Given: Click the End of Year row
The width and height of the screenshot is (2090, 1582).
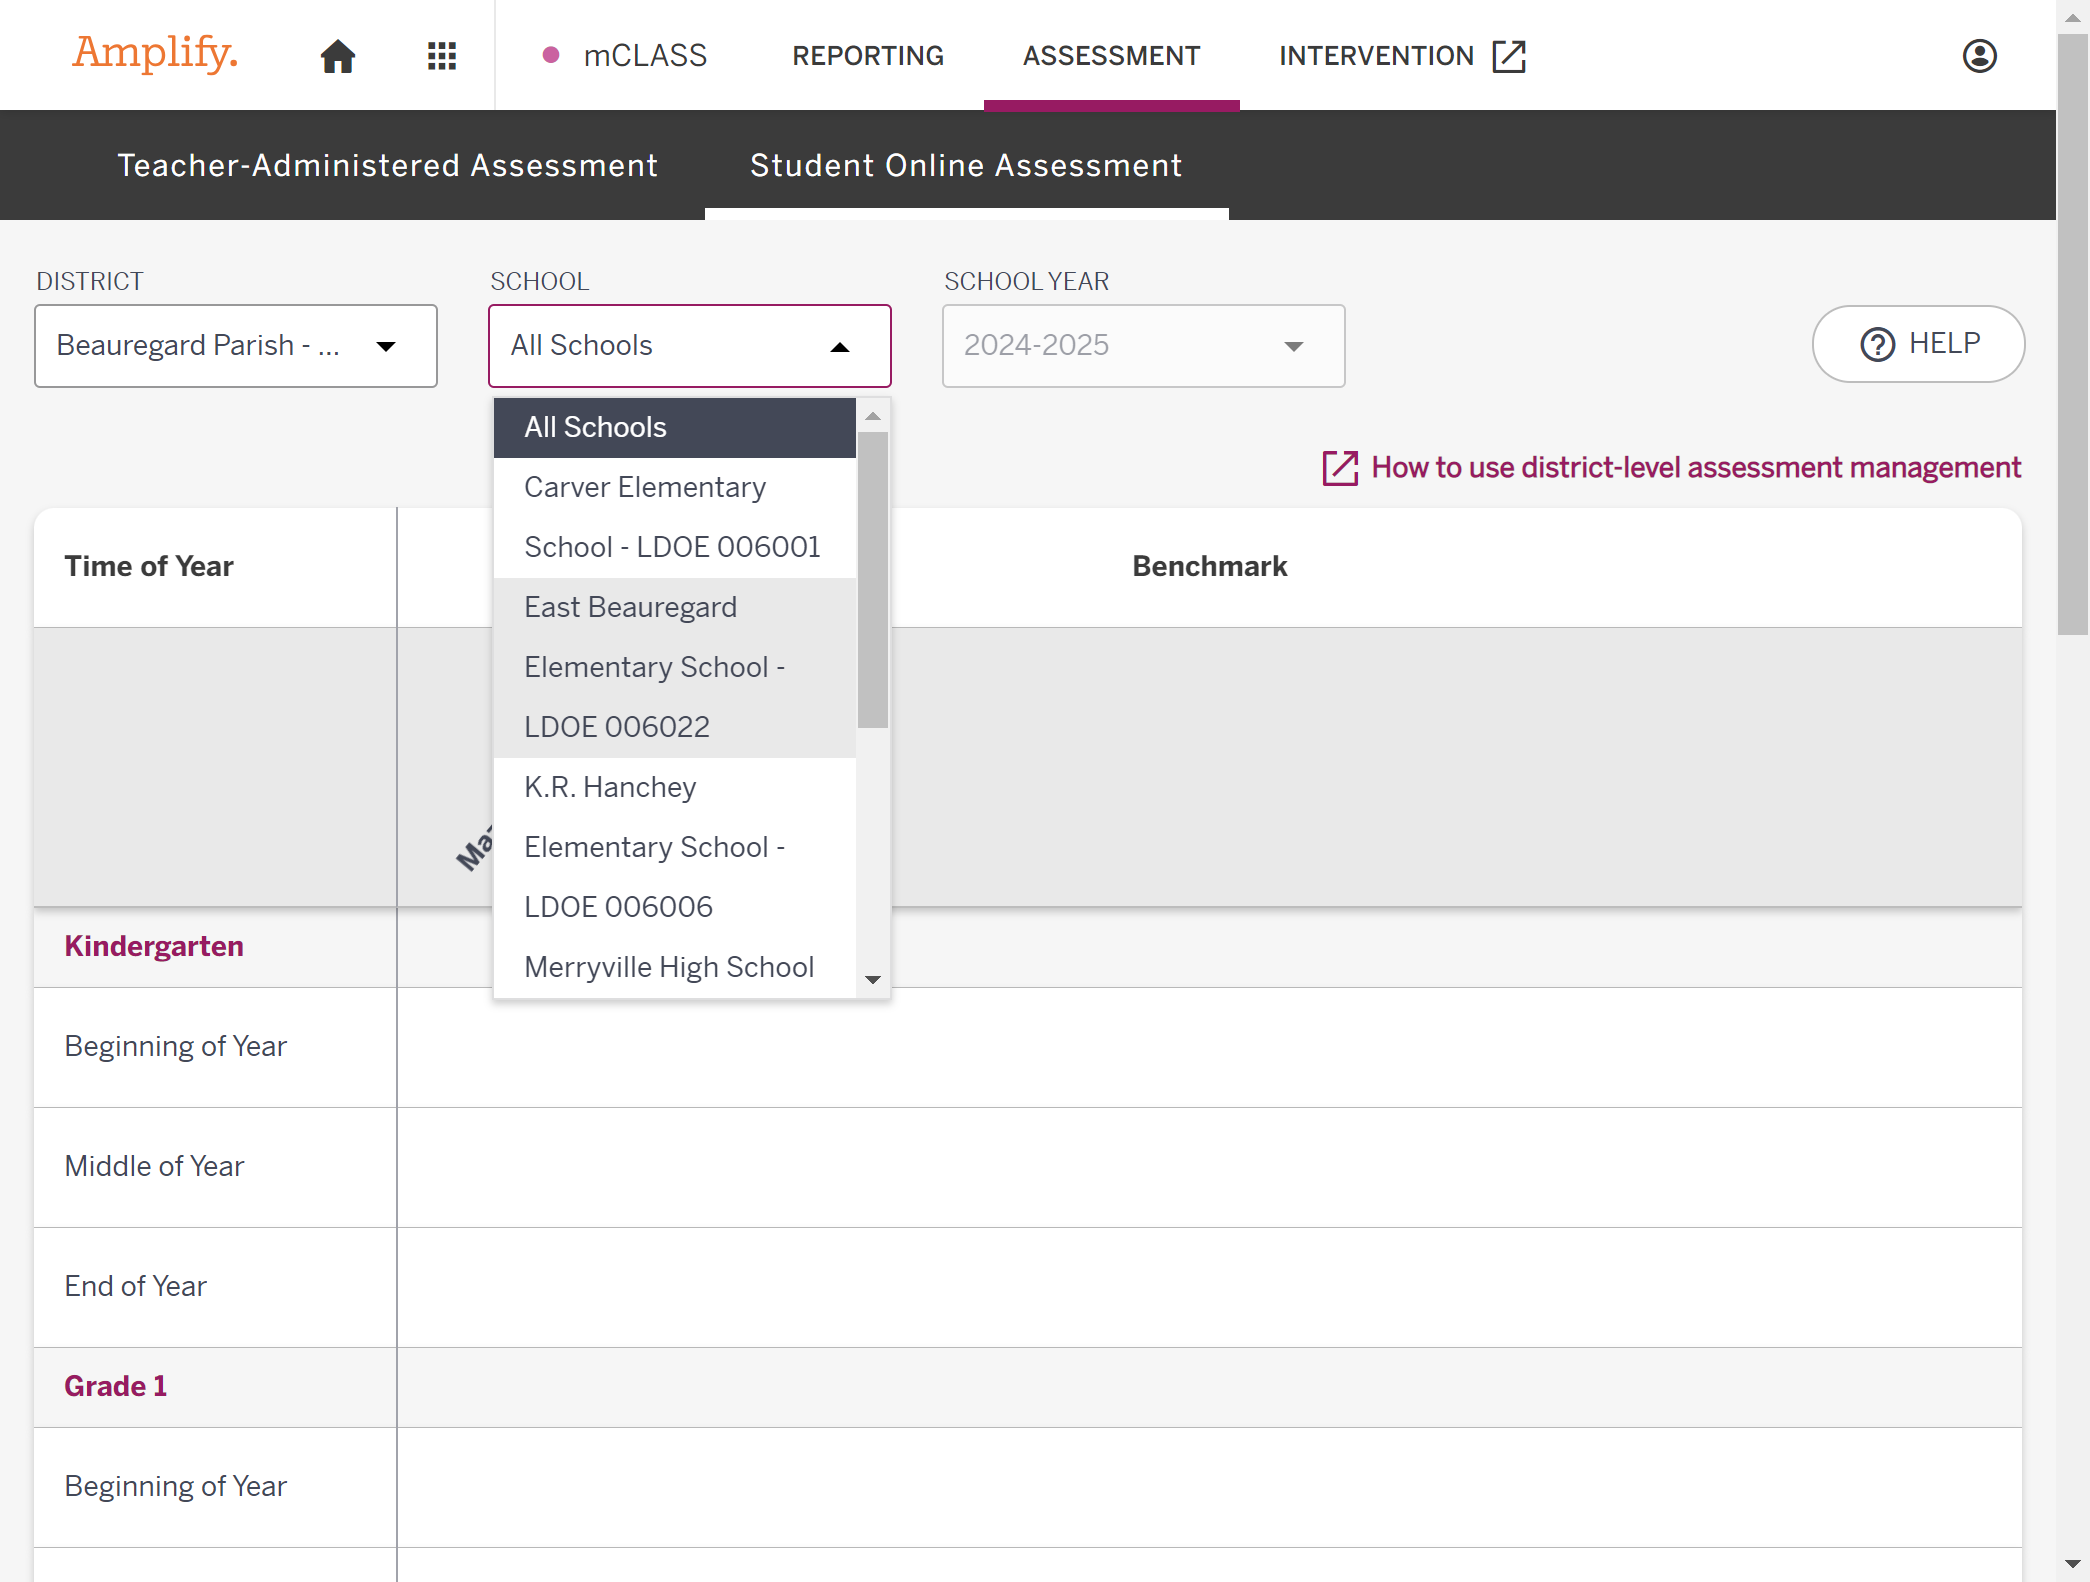Looking at the screenshot, I should (1028, 1287).
